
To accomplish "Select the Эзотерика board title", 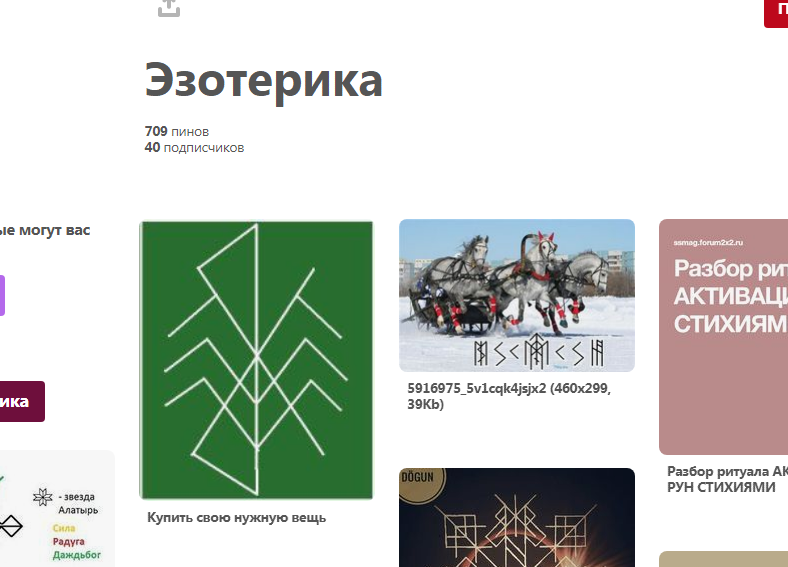I will tap(264, 80).
